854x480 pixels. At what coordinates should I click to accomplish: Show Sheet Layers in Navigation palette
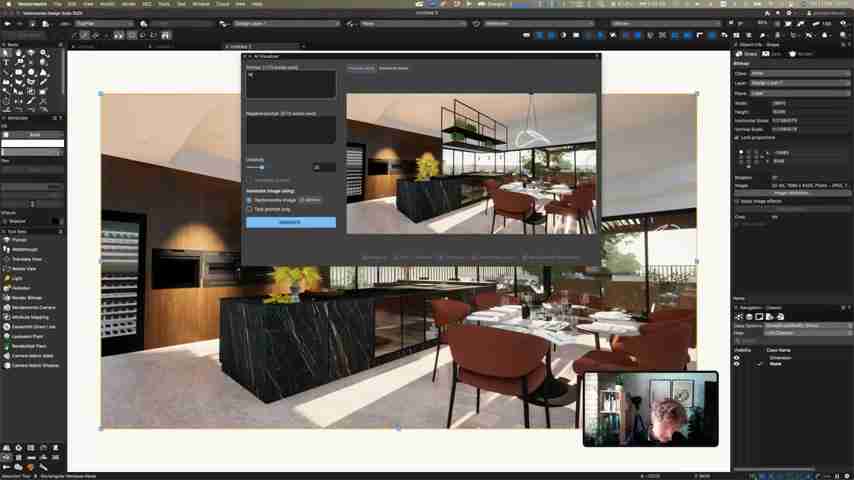click(759, 317)
